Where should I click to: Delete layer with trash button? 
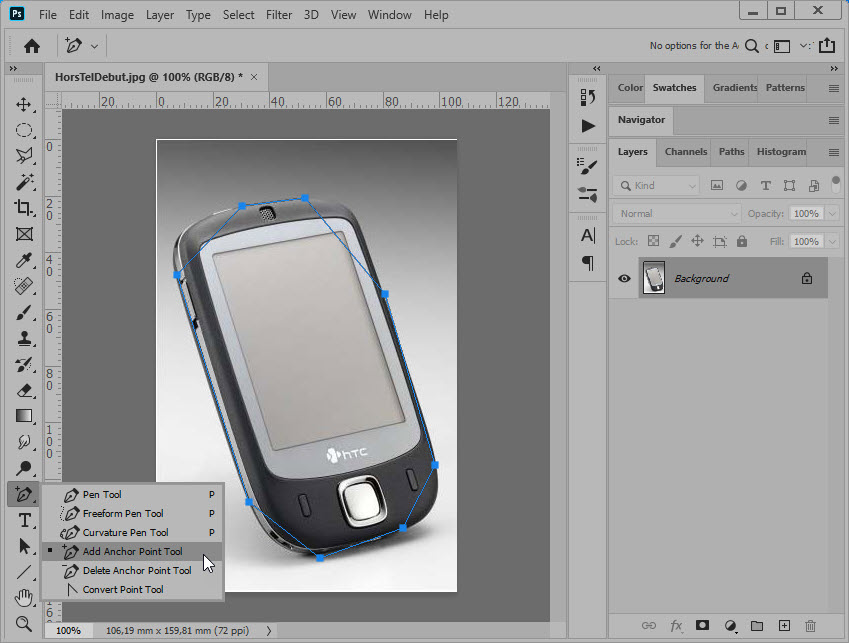click(x=810, y=626)
